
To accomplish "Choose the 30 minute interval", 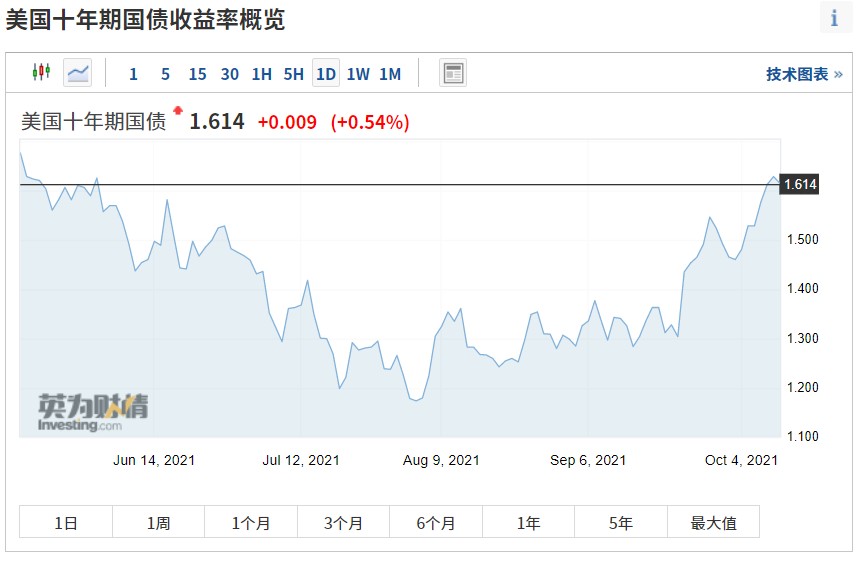I will pyautogui.click(x=230, y=74).
